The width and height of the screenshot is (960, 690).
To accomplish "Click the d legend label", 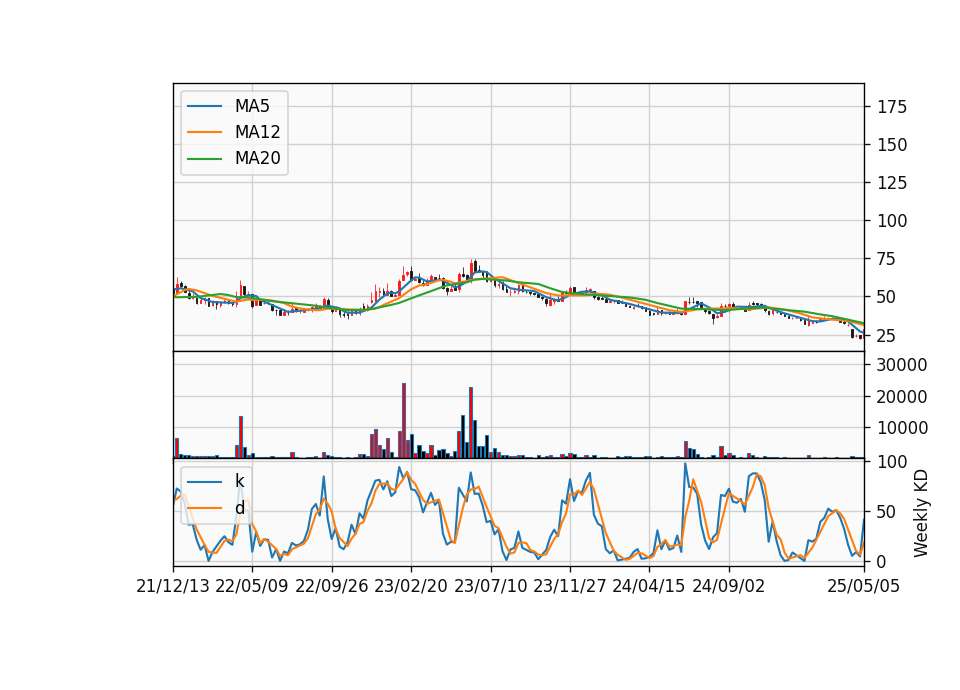I will coord(239,508).
